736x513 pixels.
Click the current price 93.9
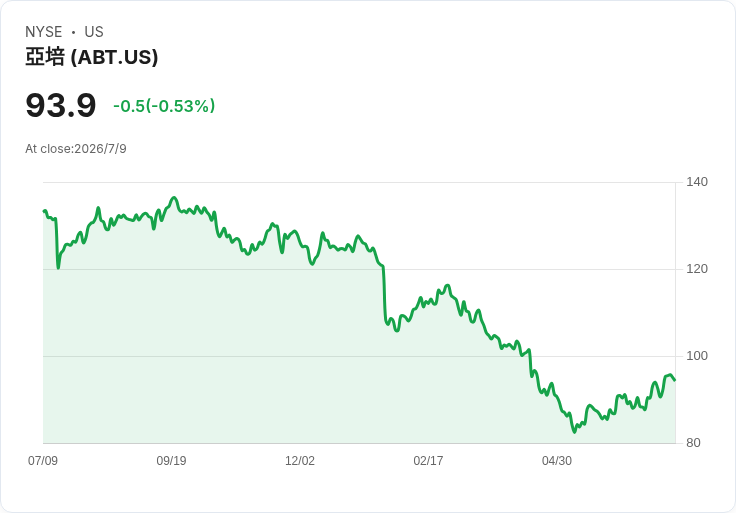(61, 105)
